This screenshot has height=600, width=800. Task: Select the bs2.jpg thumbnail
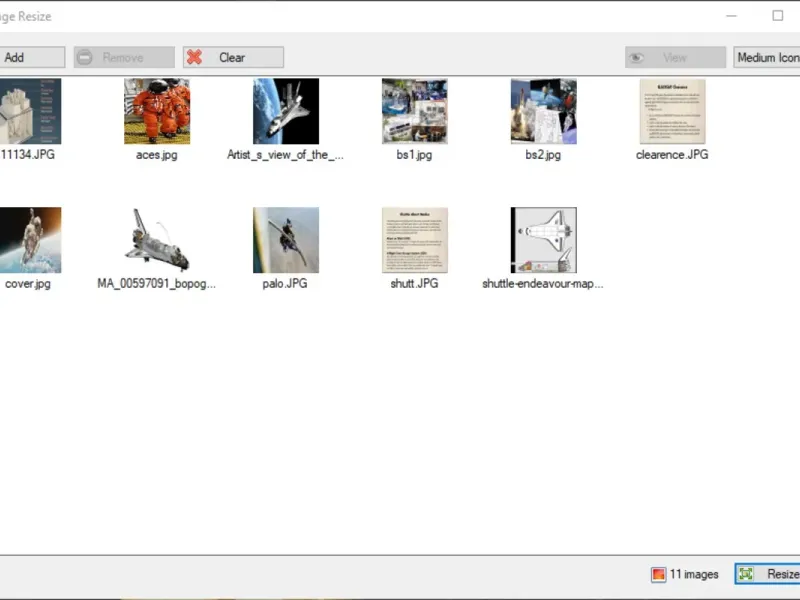pos(544,111)
